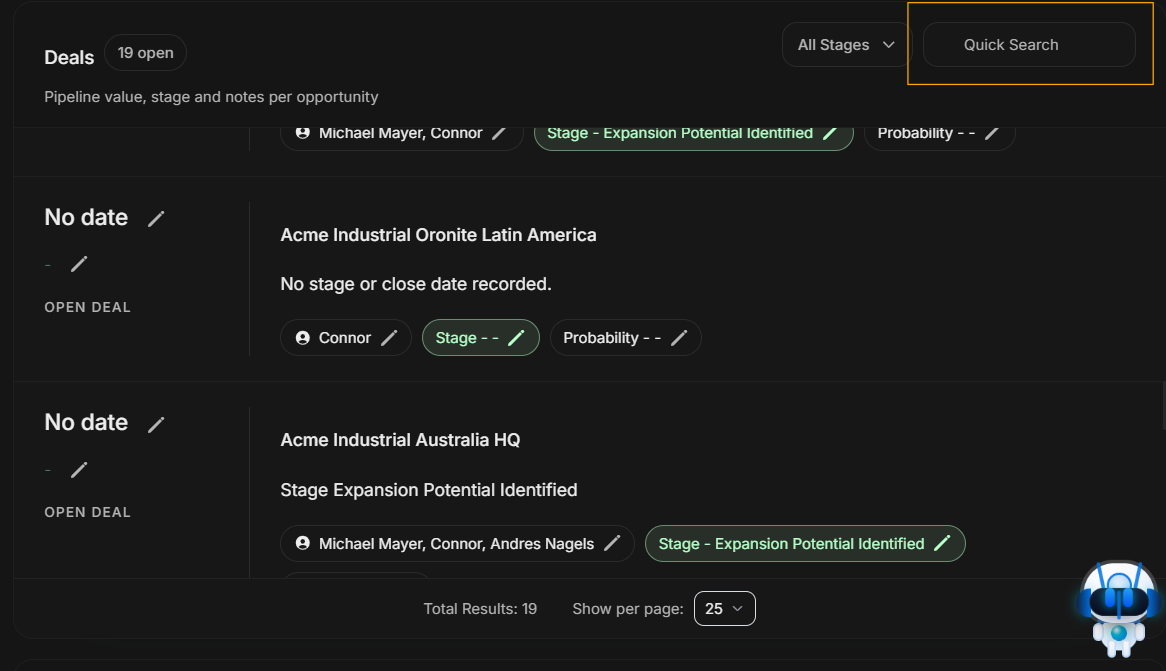Edit Probability pencil in Oronite Latin America deal

(679, 338)
